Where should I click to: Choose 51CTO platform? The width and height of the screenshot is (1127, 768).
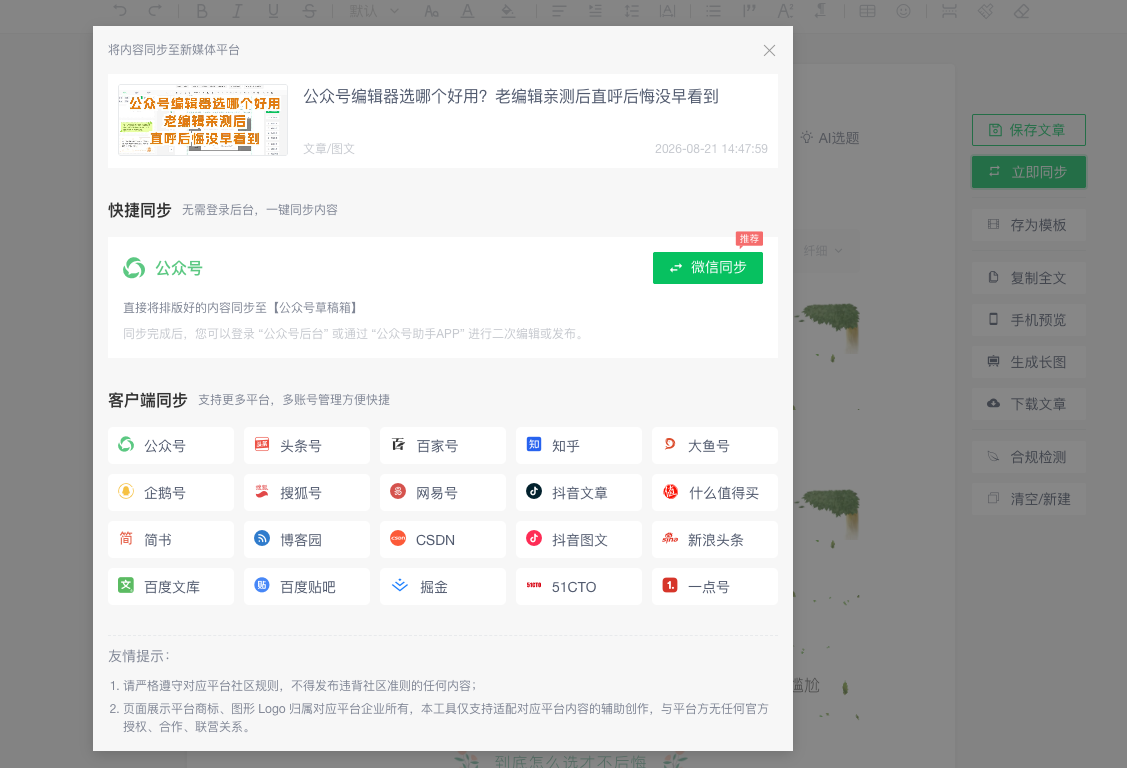579,587
